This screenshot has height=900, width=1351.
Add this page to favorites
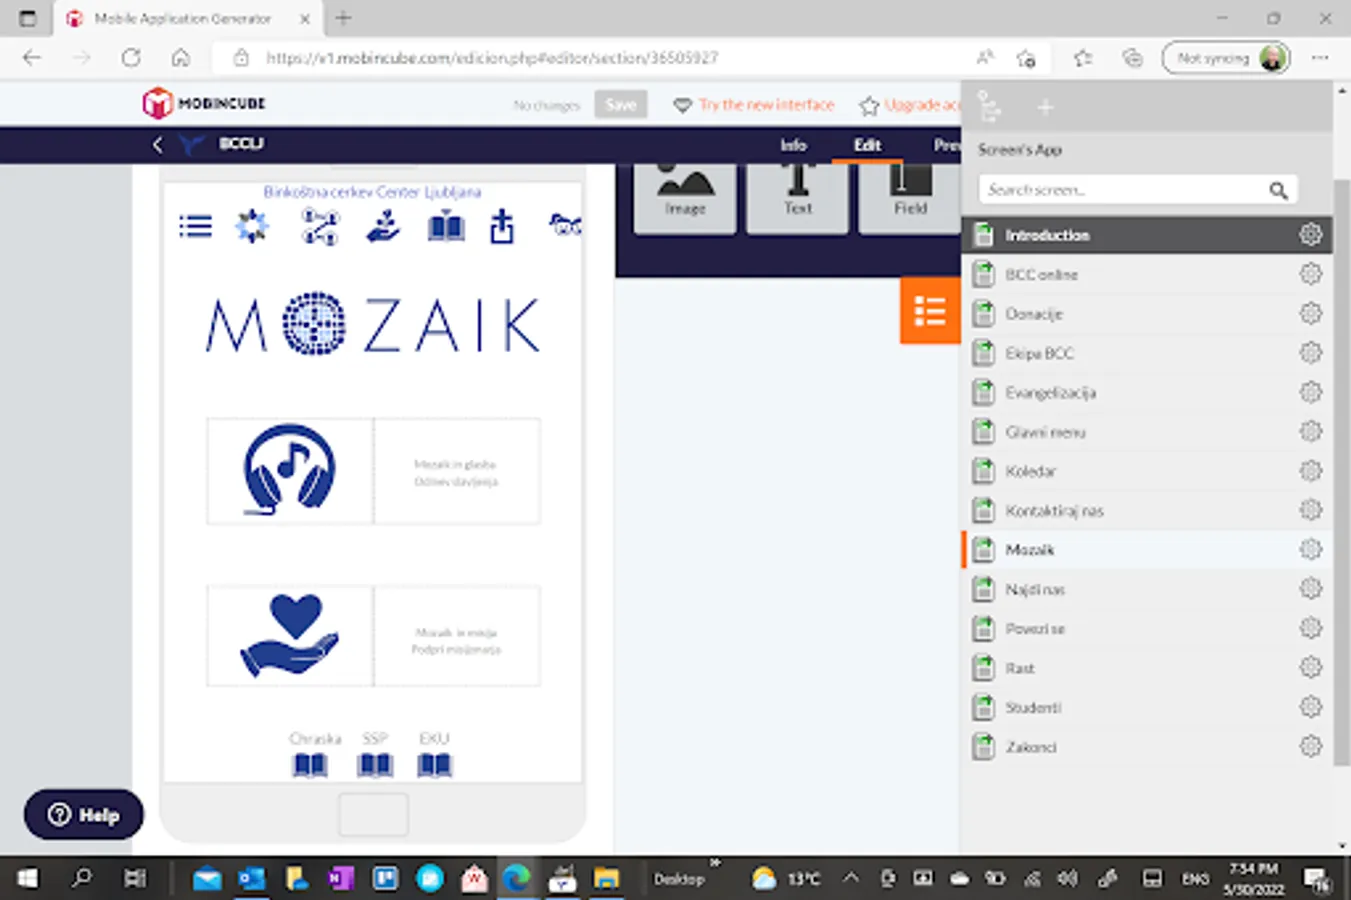point(1025,58)
